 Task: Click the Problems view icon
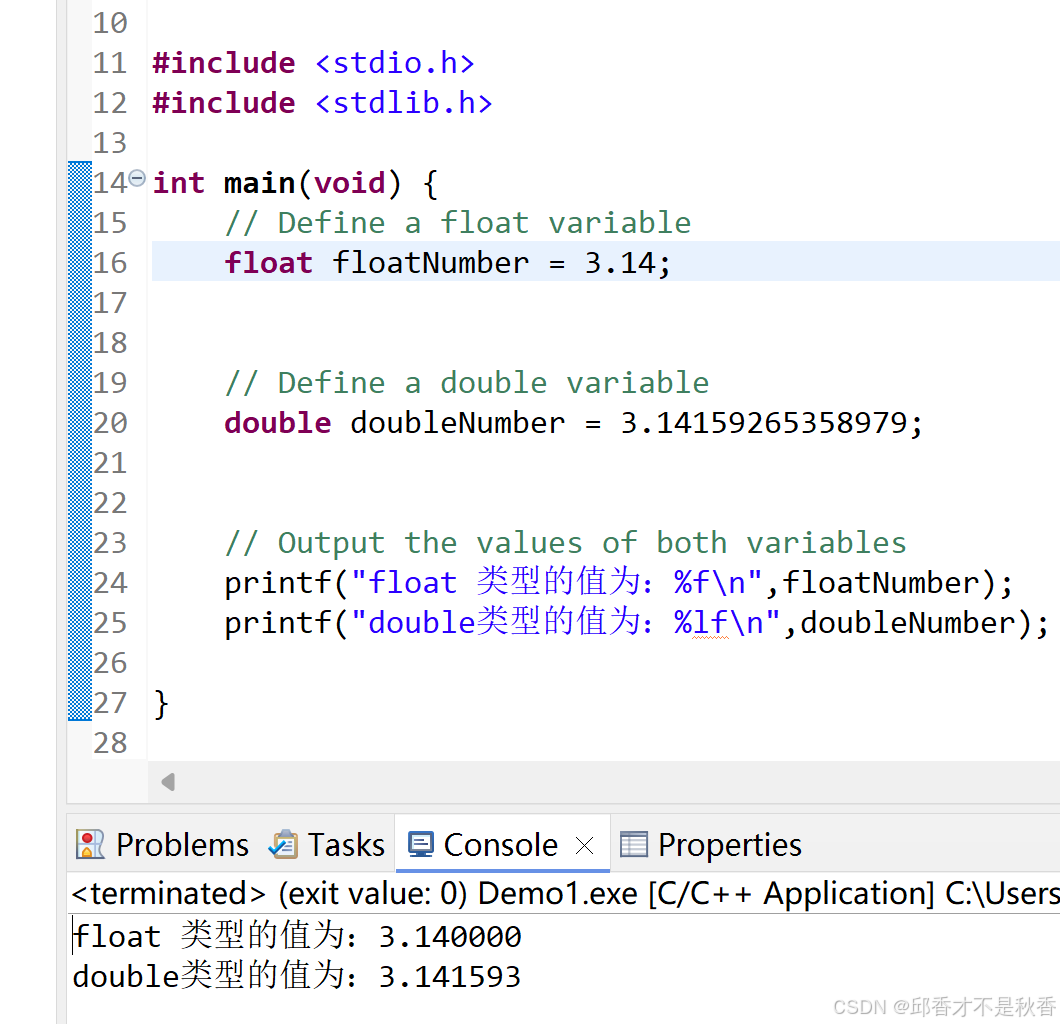pos(88,844)
